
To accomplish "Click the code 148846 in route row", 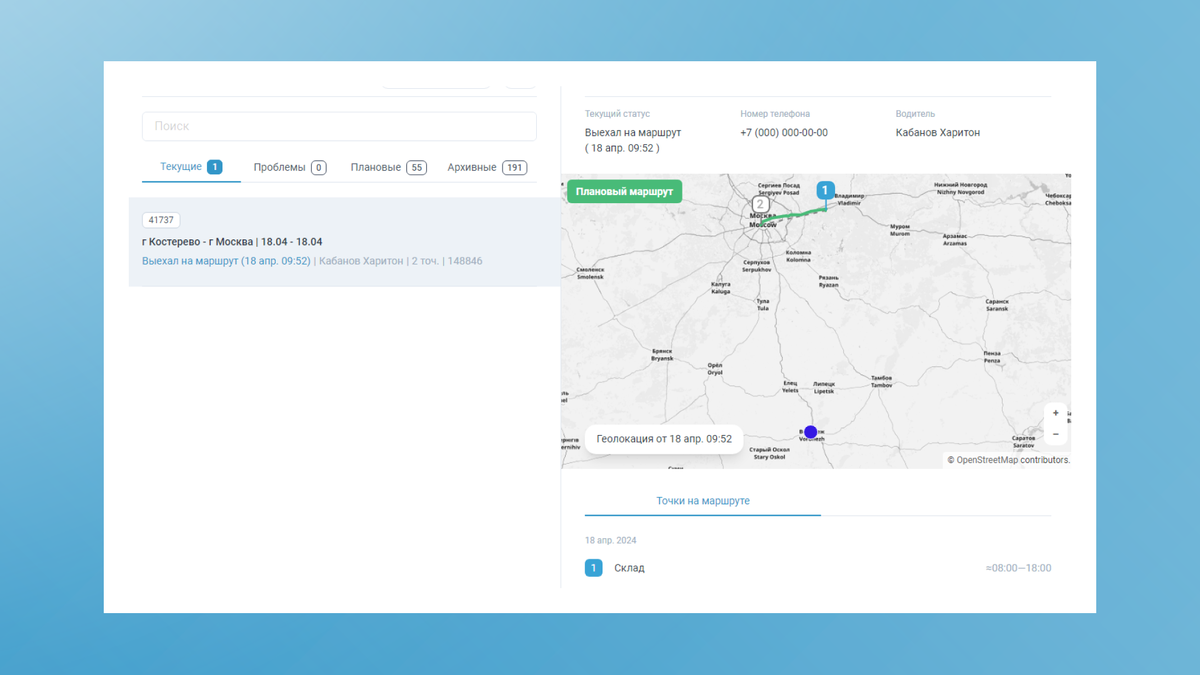I will point(465,261).
